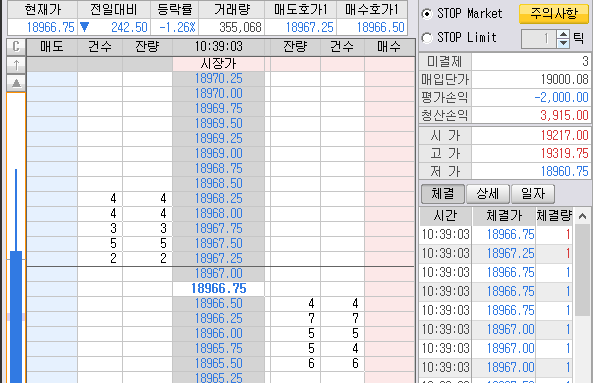The height and width of the screenshot is (383, 593).
Task: Click the 매입단가 value 19000.08
Action: point(565,80)
